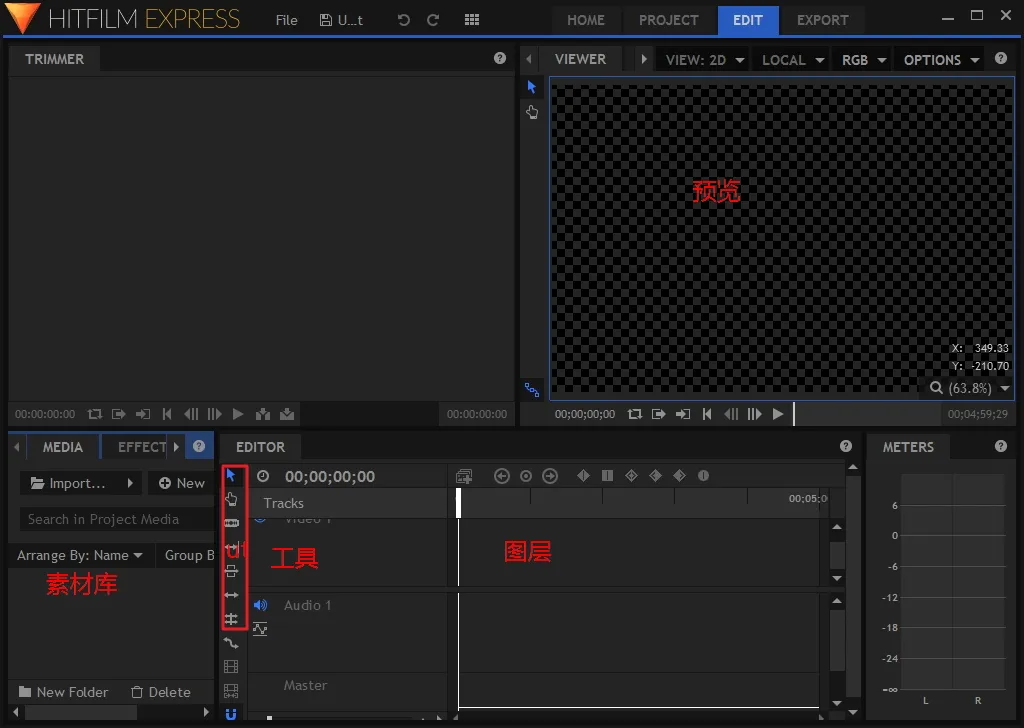Screen dimensions: 1024x728
Task: Toggle Video 1 track visibility eye
Action: [260, 520]
